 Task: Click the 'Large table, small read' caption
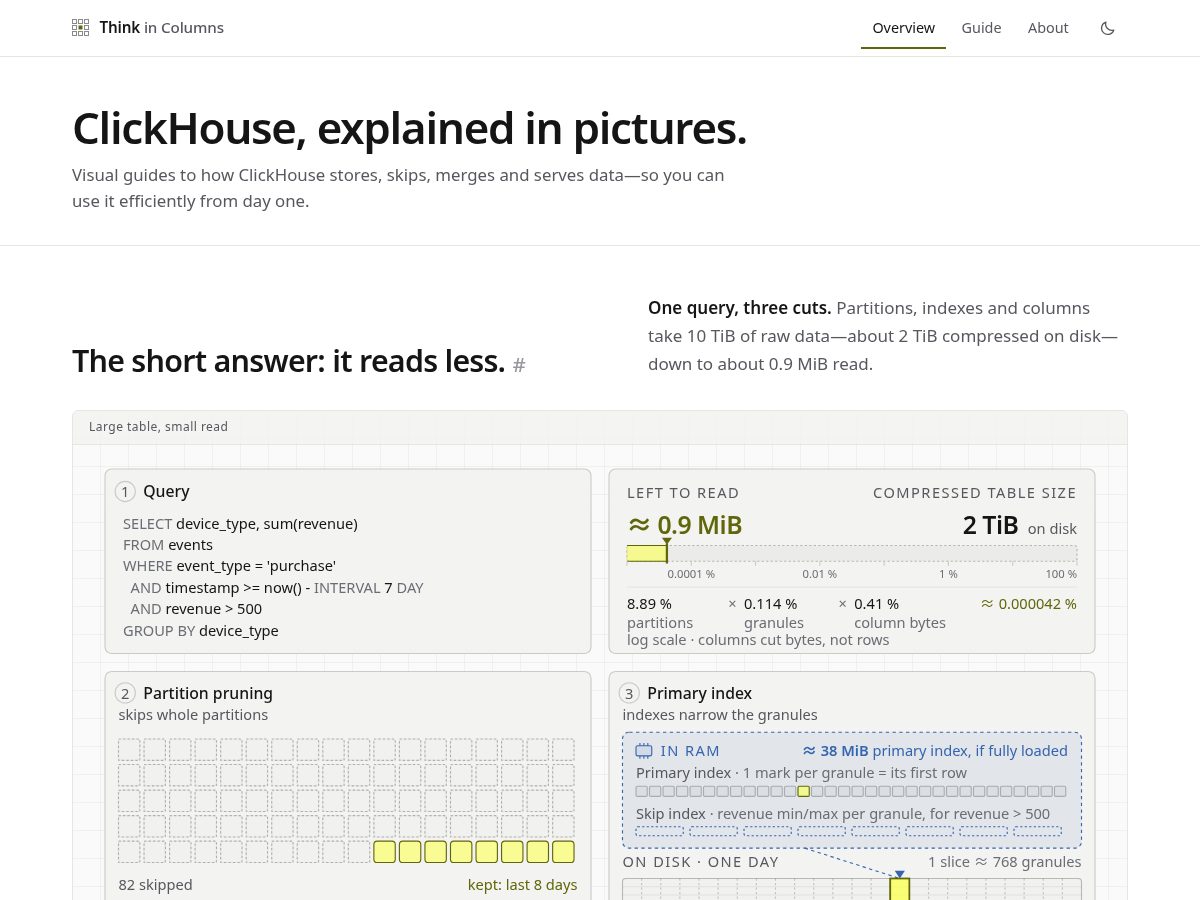[x=158, y=427]
